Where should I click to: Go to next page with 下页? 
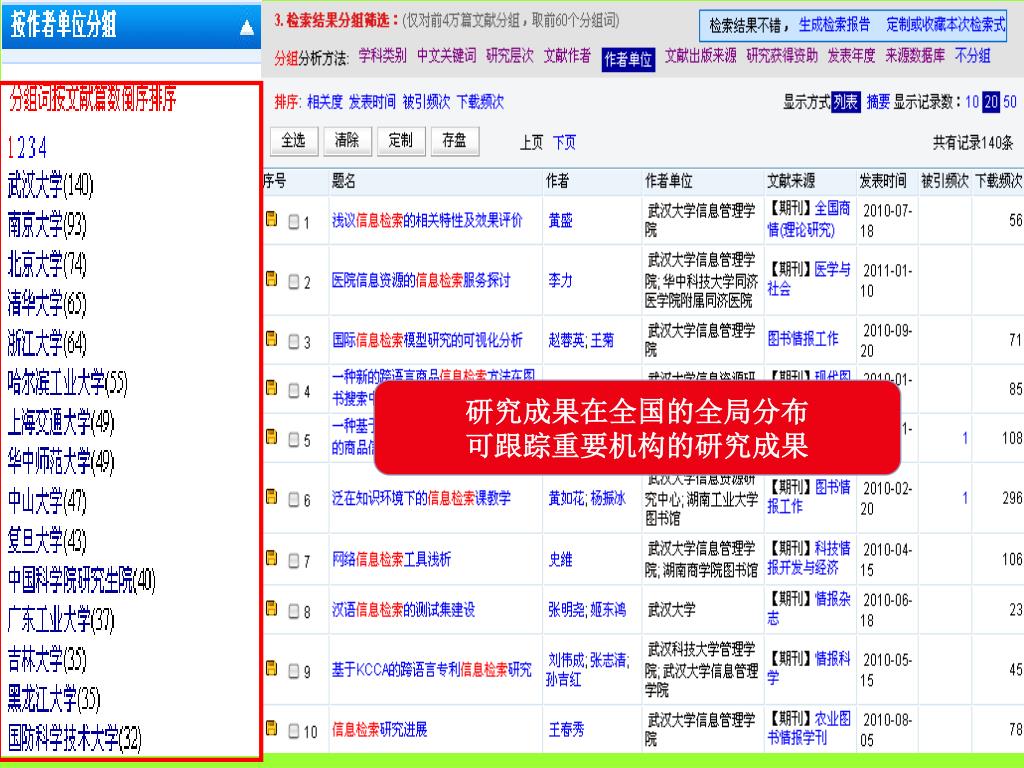point(564,143)
